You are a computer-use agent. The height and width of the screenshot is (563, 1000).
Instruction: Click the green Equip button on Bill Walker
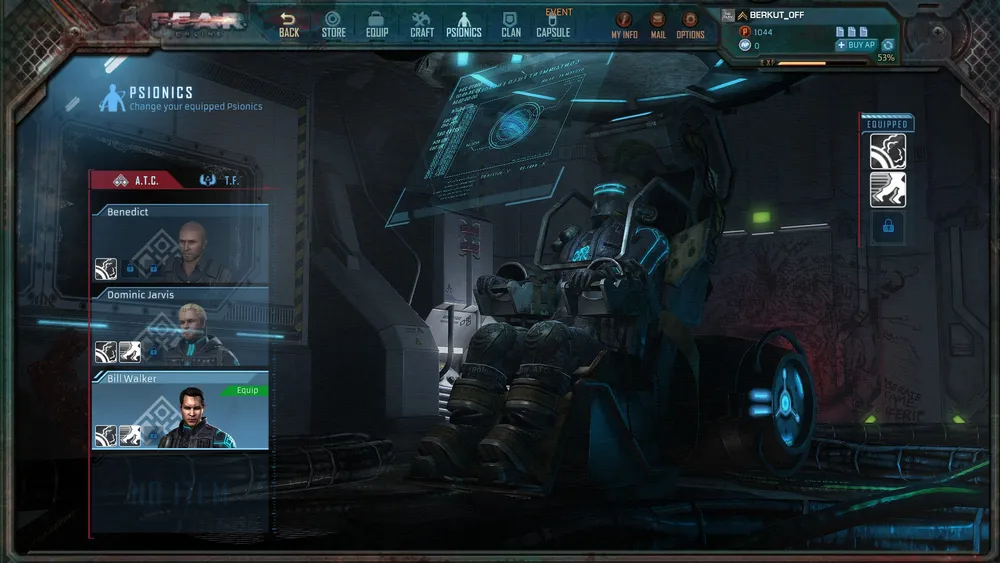coord(246,390)
